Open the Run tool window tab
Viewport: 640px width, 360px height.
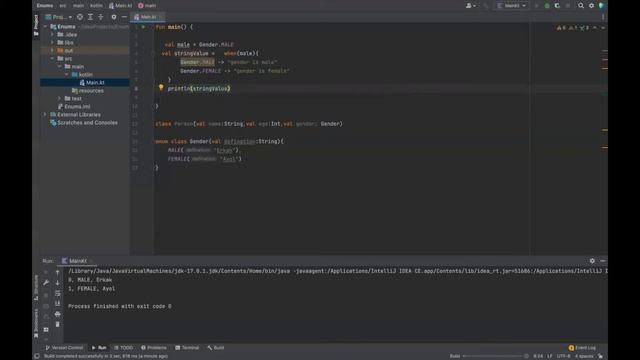click(x=99, y=348)
